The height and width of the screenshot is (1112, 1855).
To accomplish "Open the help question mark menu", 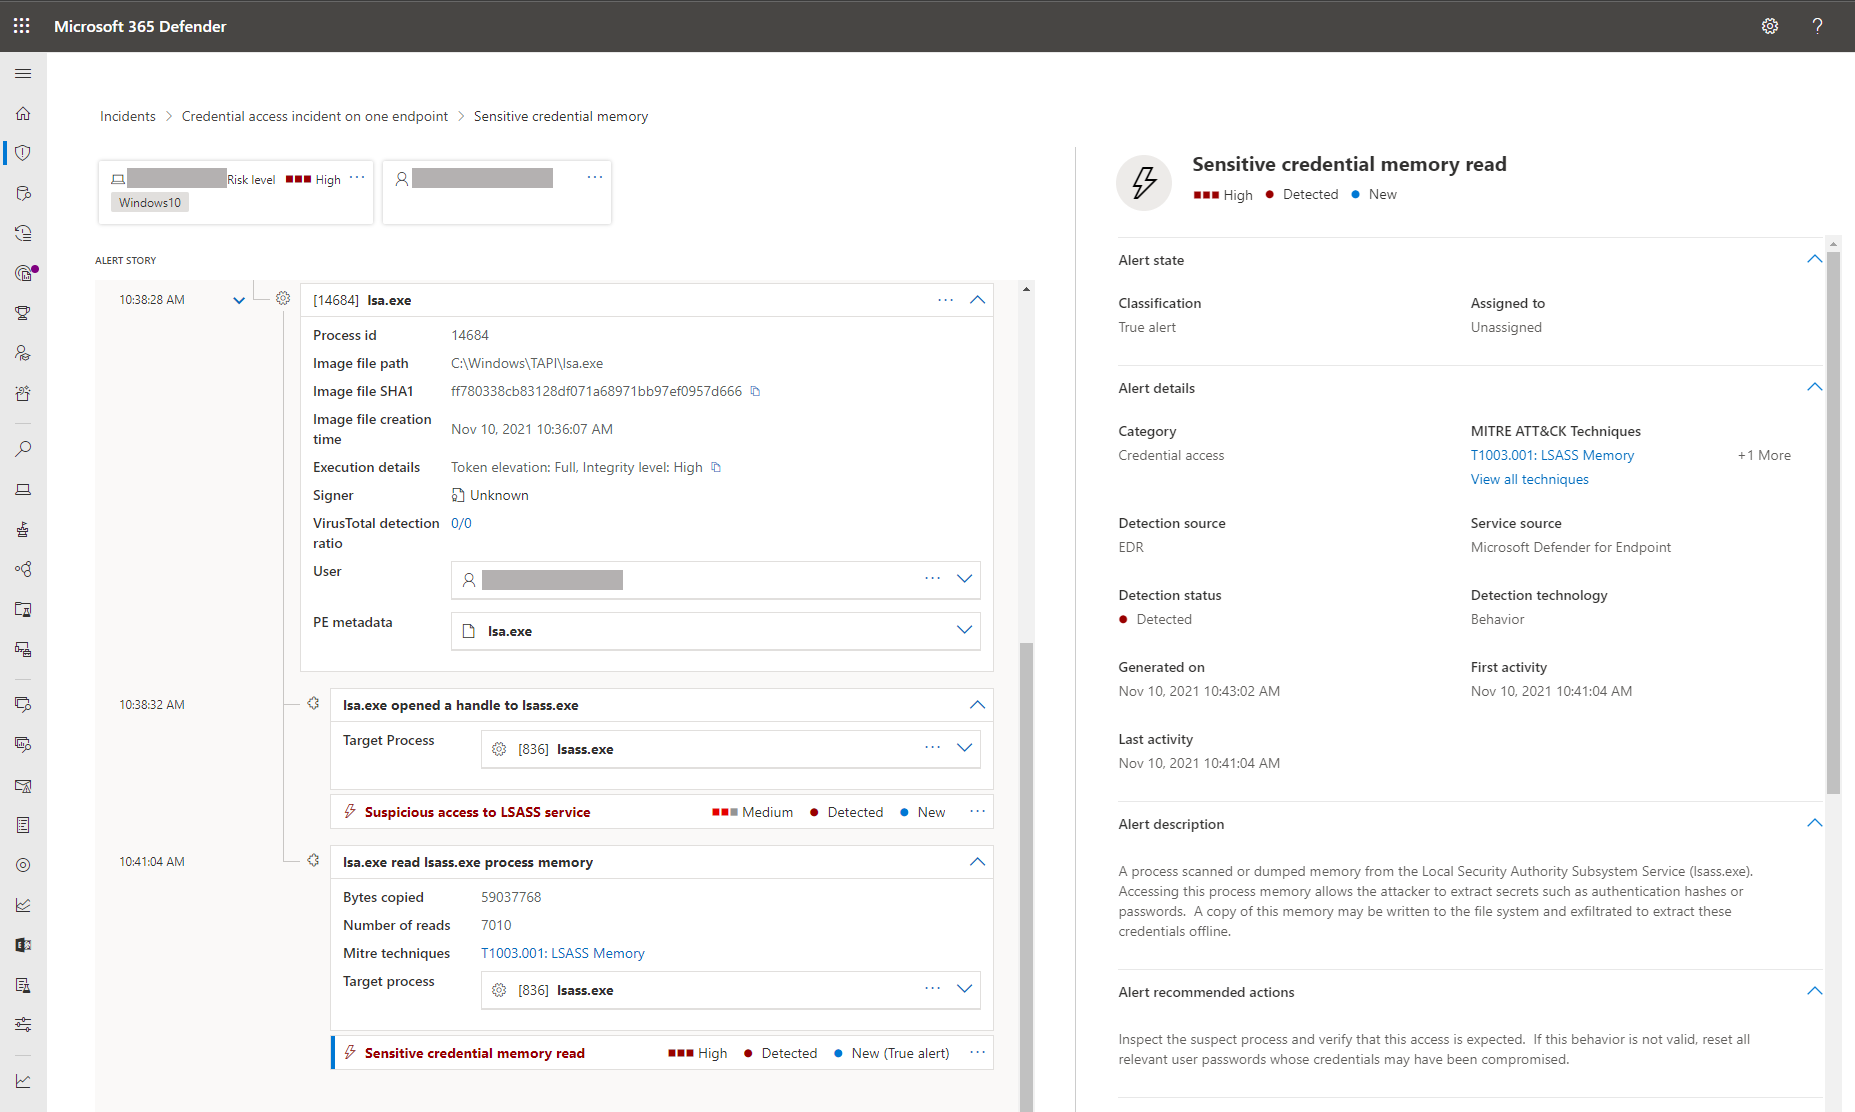I will point(1817,26).
